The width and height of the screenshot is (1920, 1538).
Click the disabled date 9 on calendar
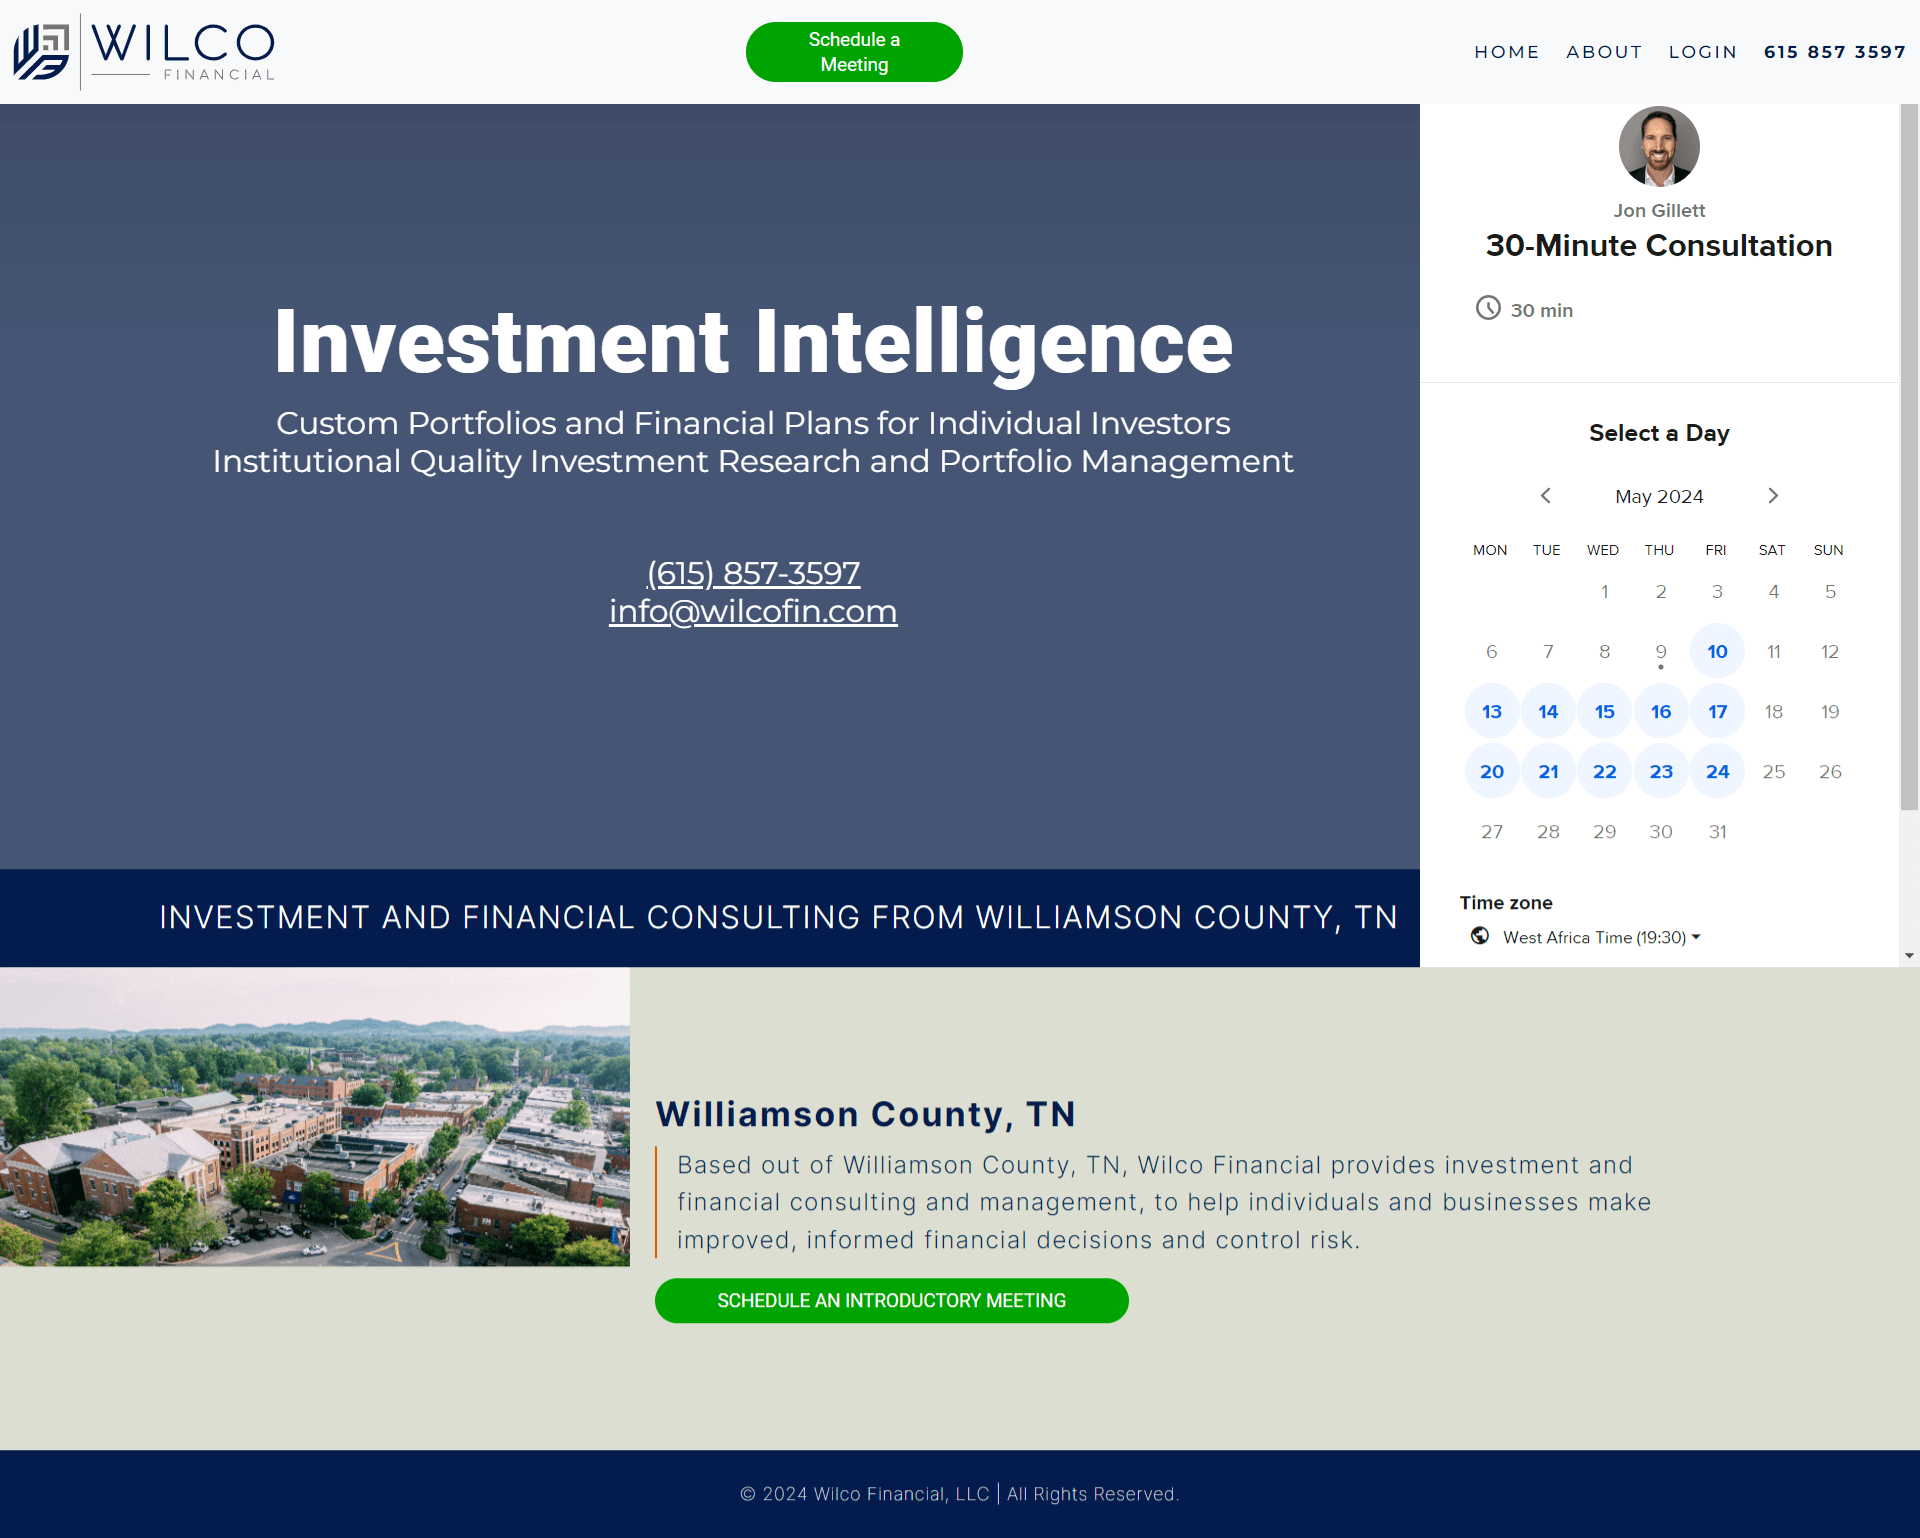tap(1661, 652)
